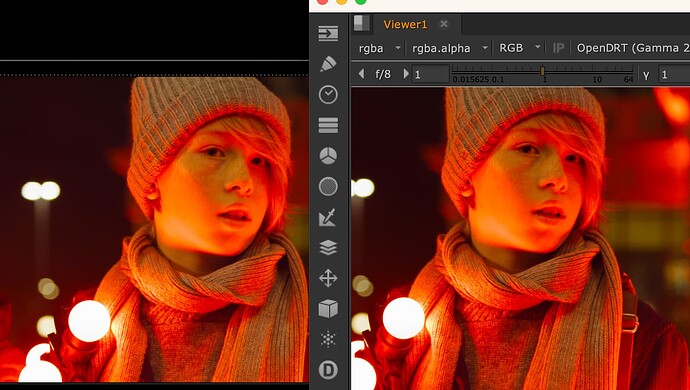This screenshot has height=390, width=690.
Task: Toggle the gamma Y button
Action: [x=646, y=75]
